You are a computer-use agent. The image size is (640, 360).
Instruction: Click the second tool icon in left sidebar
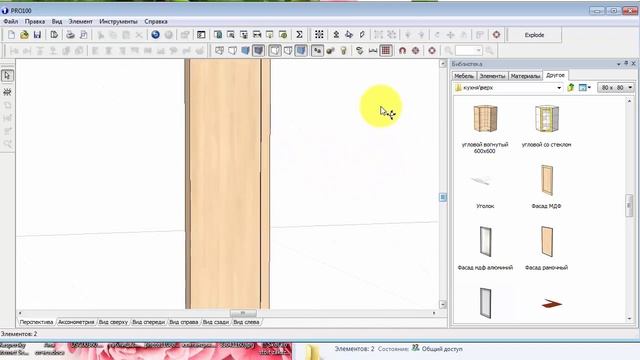pos(7,92)
